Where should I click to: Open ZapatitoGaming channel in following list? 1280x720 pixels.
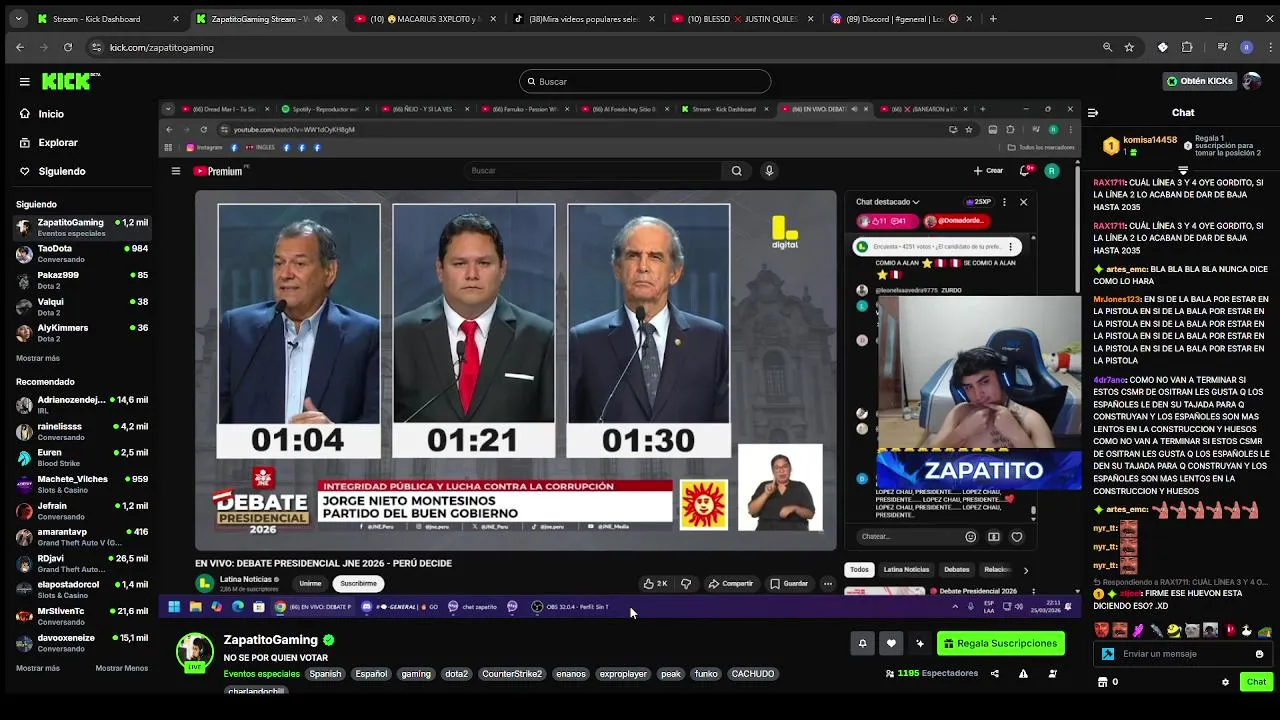82,227
